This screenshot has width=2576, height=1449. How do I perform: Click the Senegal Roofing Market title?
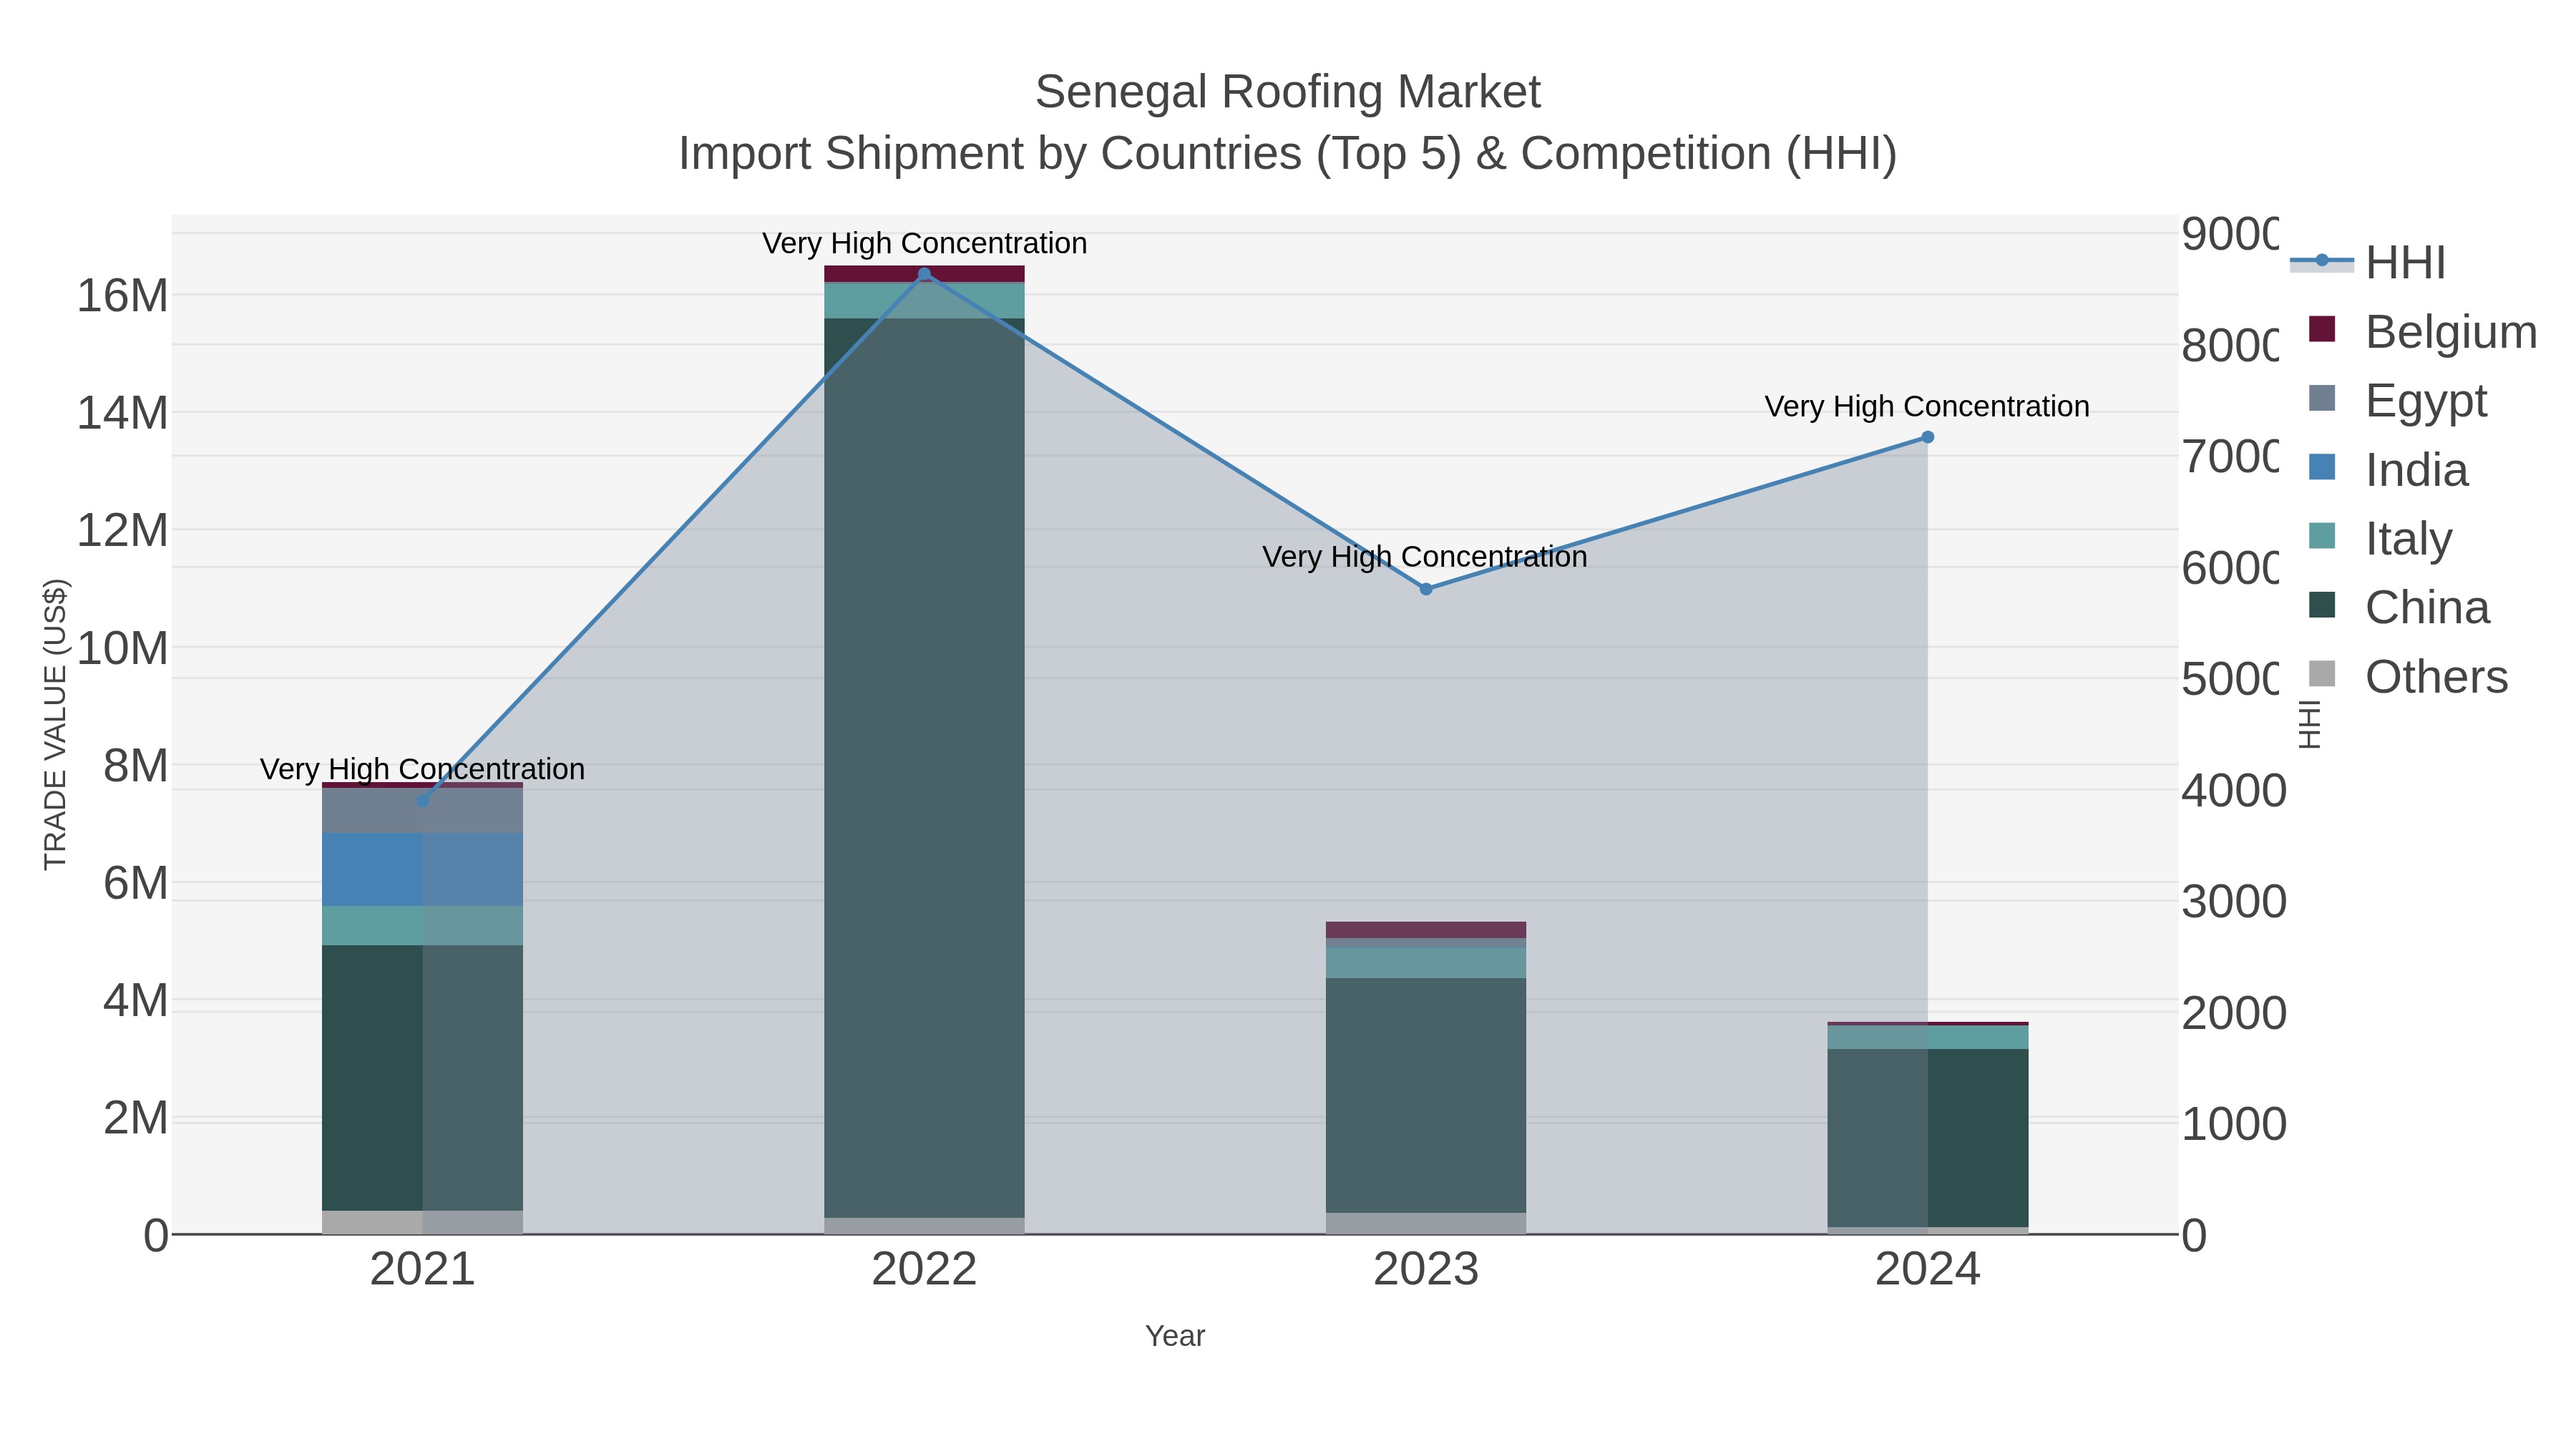[x=1288, y=92]
